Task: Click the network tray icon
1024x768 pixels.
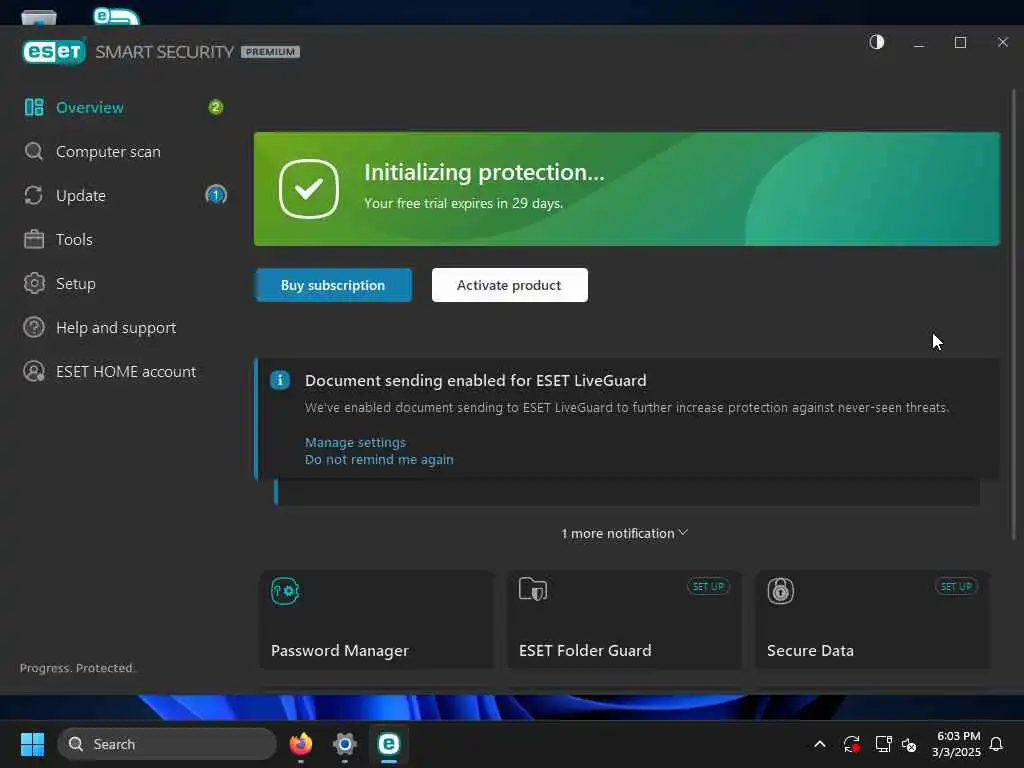Action: (x=883, y=744)
